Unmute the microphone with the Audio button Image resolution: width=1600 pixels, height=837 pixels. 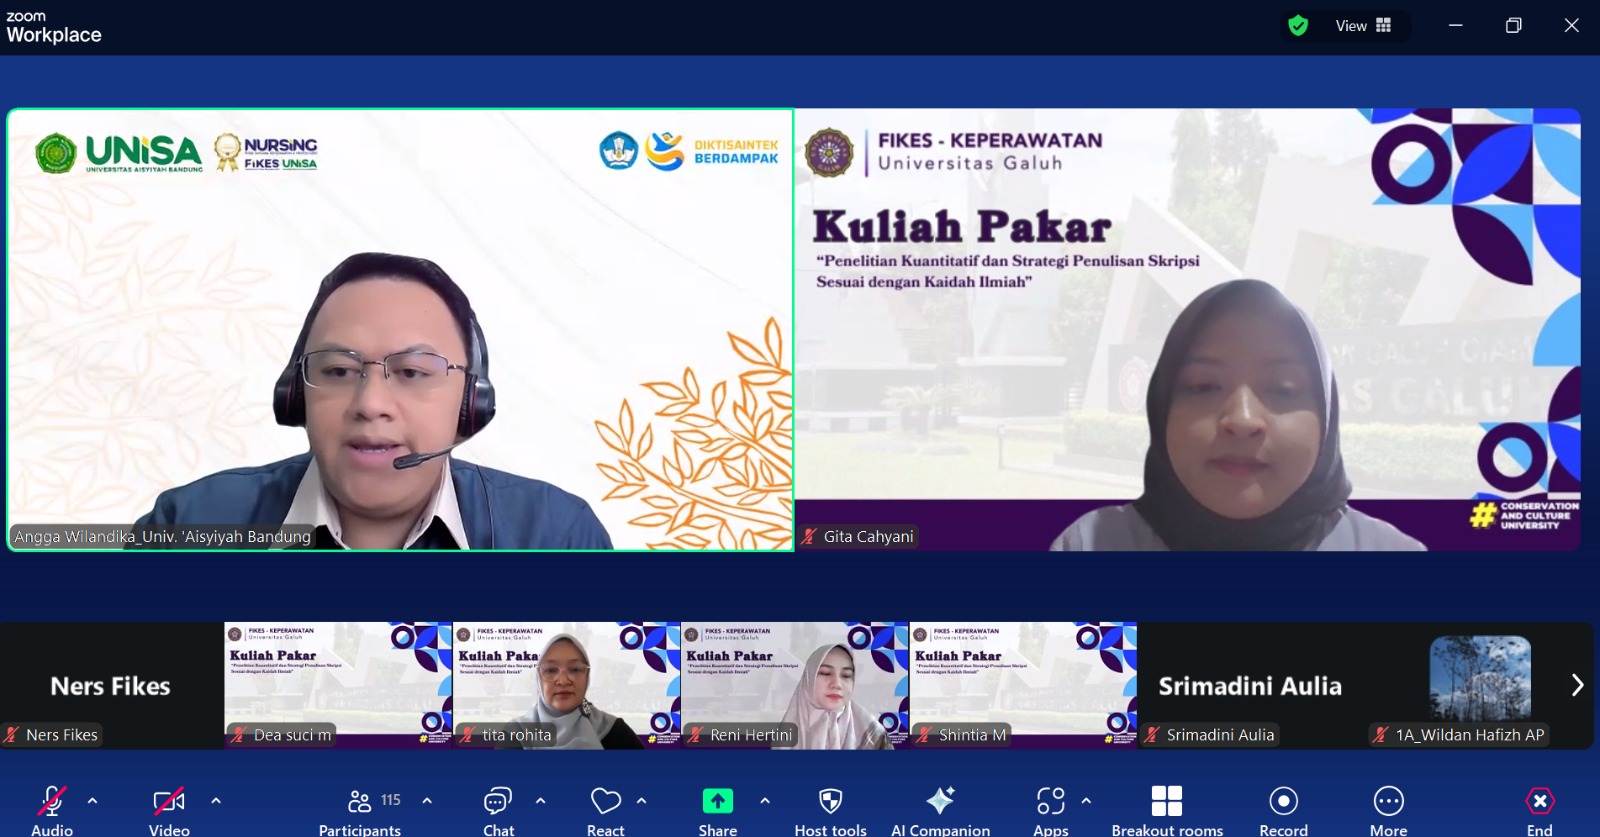click(52, 803)
